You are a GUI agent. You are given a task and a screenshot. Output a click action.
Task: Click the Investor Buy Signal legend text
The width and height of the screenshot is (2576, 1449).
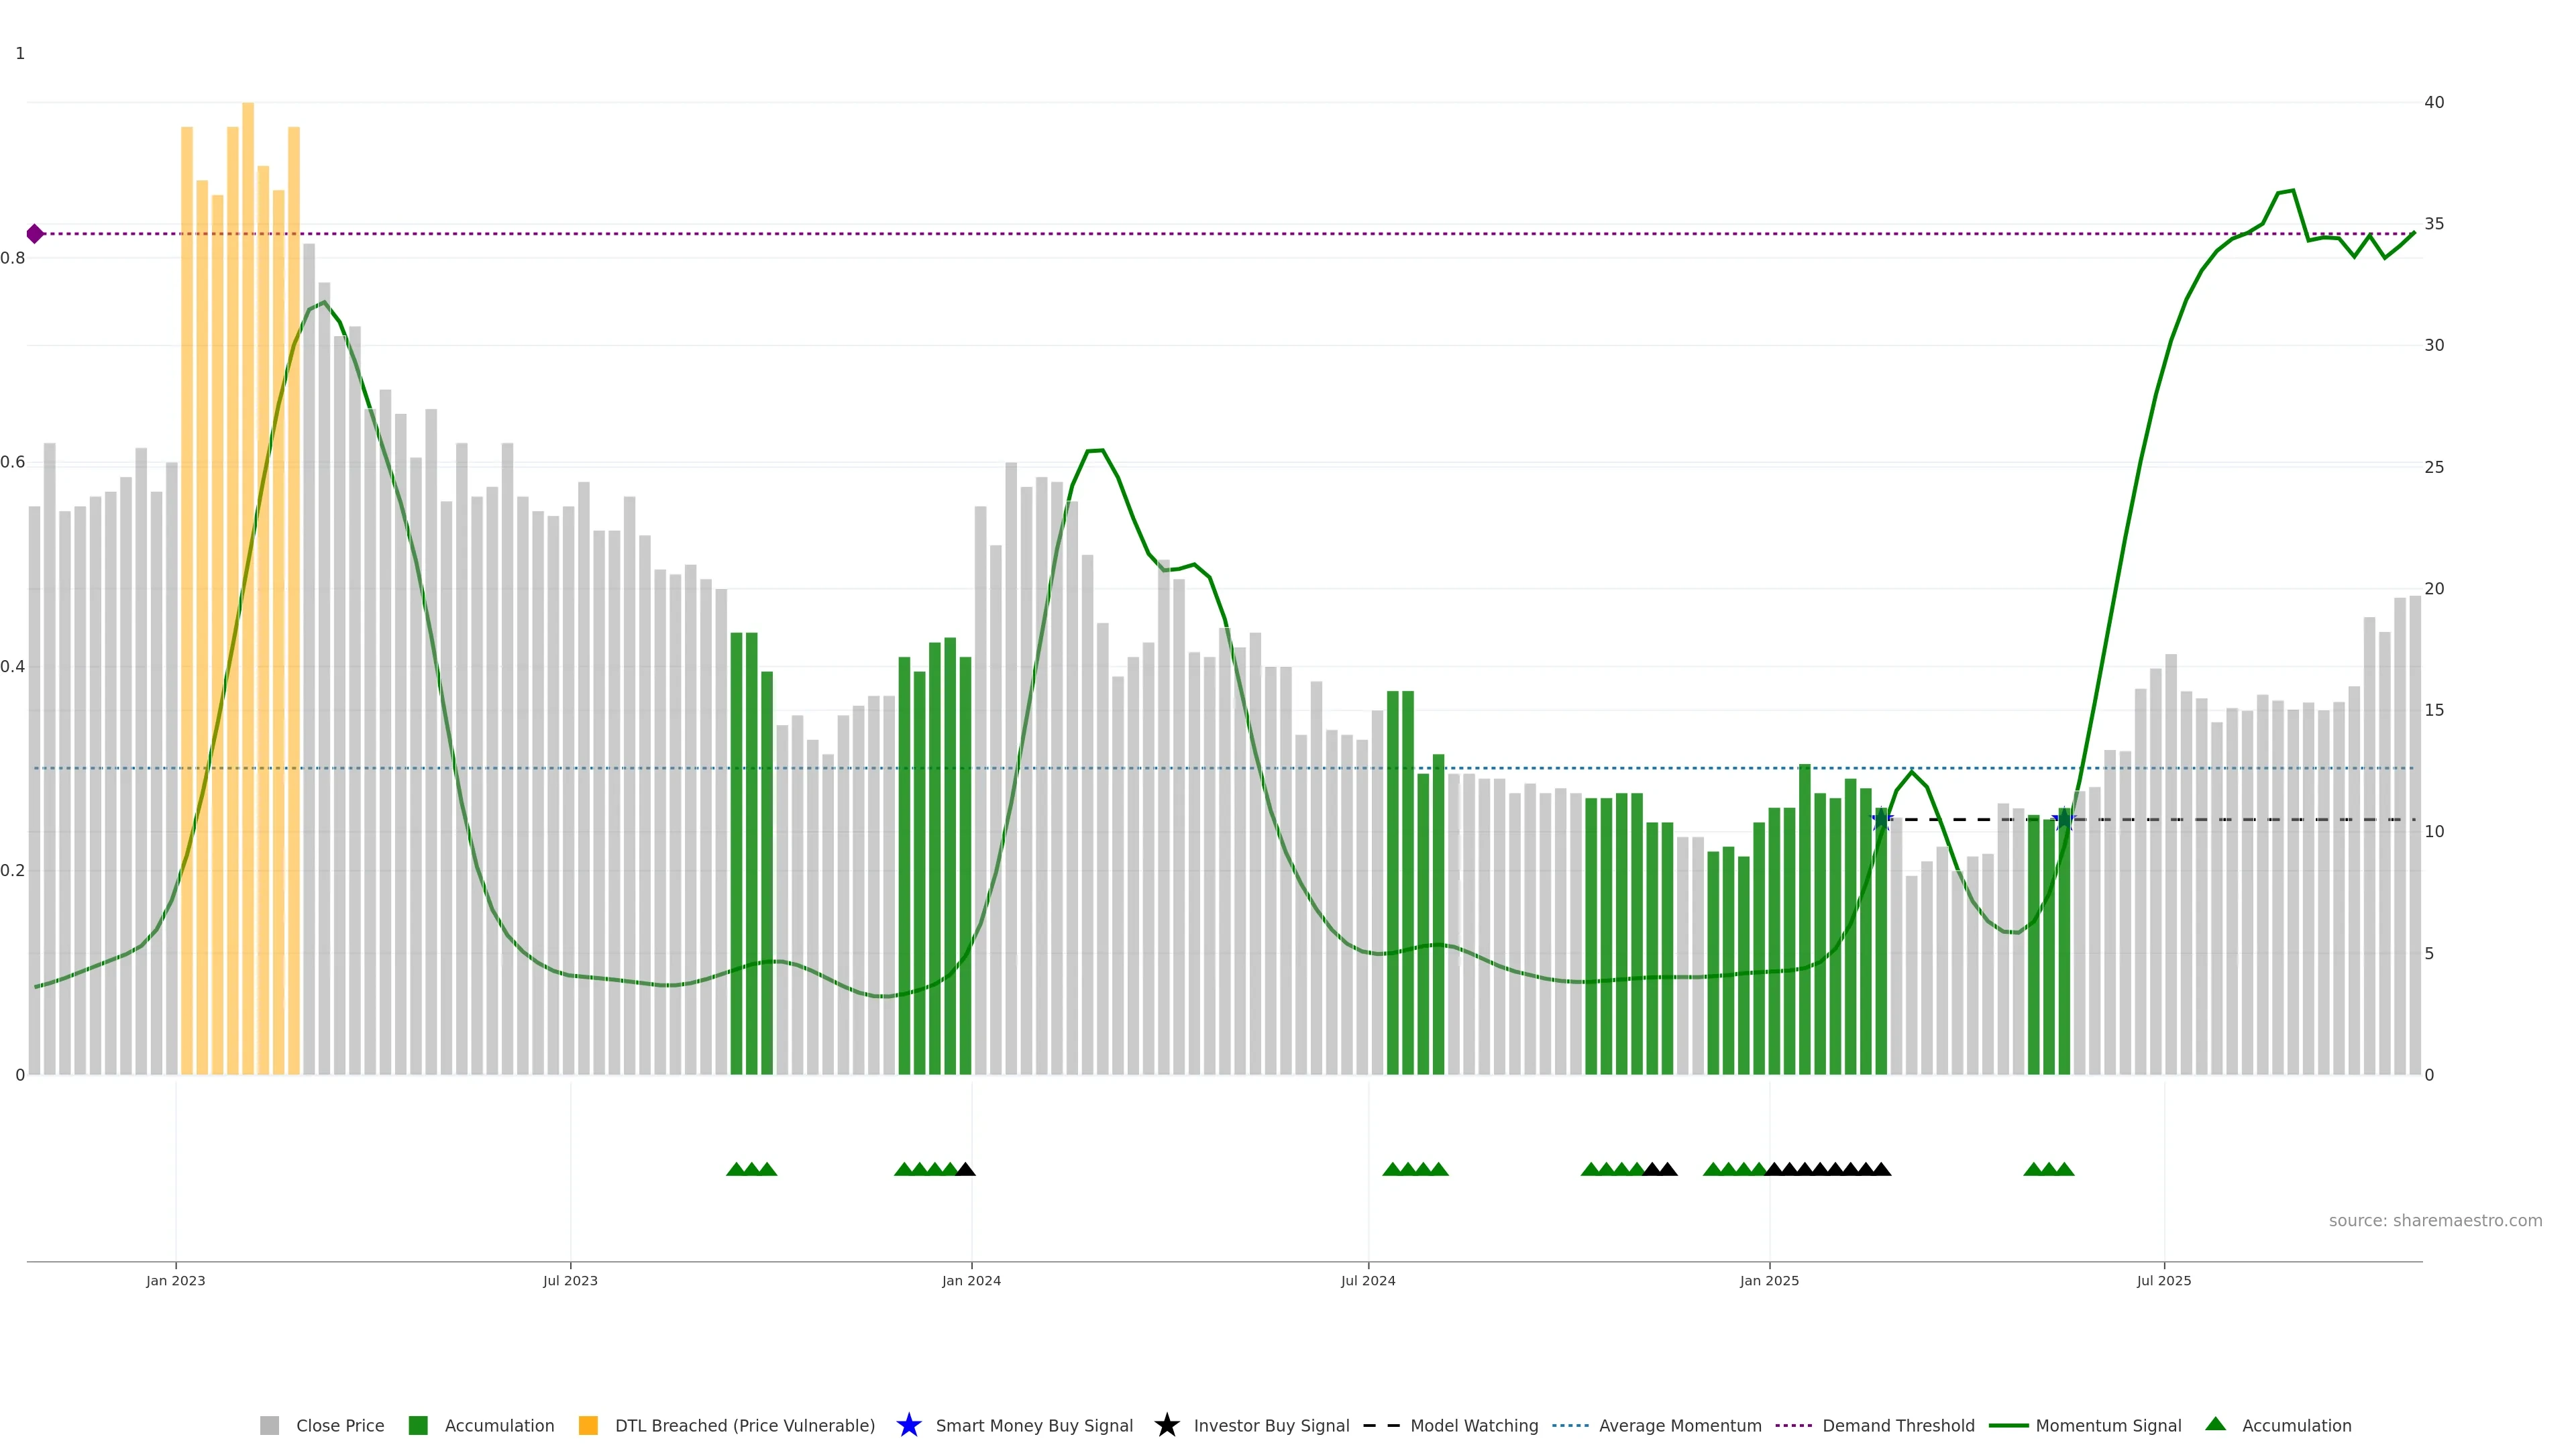point(1271,1425)
